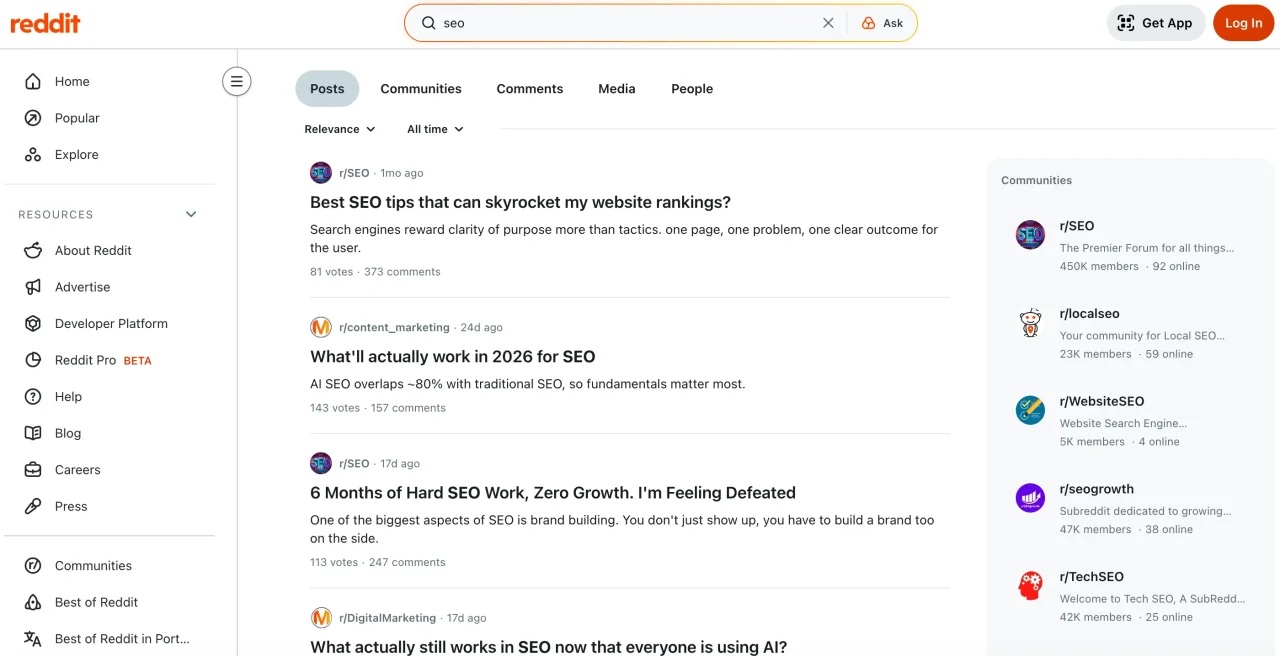Click the r/content_marketing post avatar
This screenshot has height=656, width=1280.
coord(321,327)
